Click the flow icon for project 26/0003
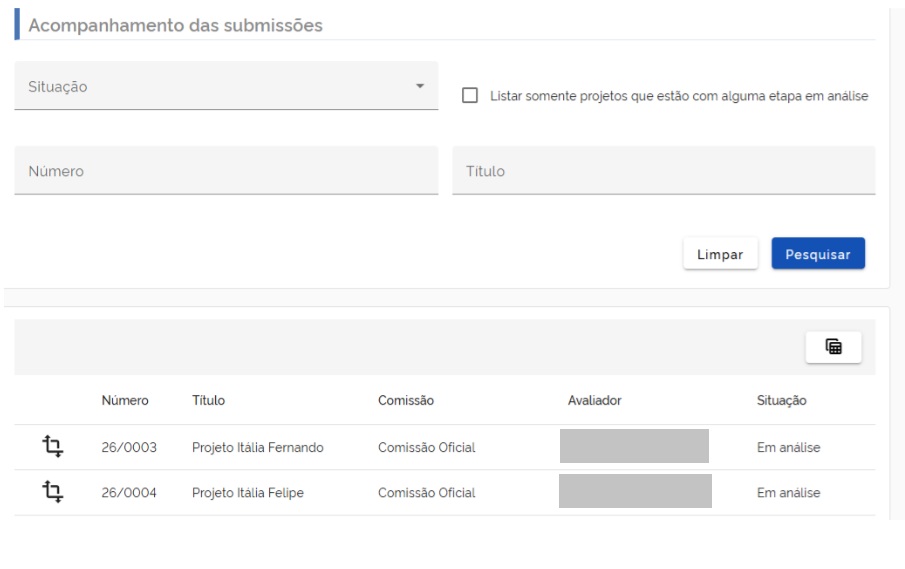This screenshot has width=905, height=569. point(52,446)
